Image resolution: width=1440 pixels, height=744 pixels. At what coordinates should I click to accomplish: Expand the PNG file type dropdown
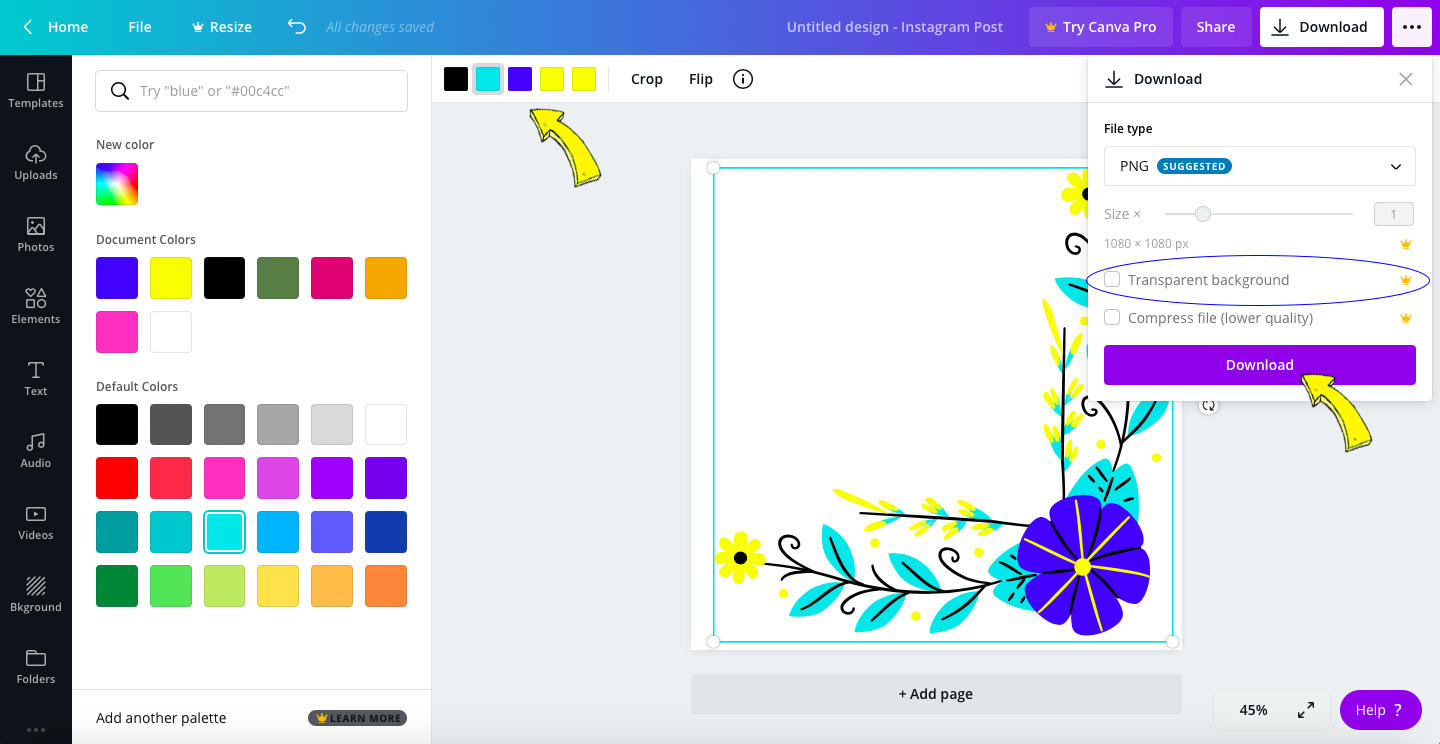tap(1260, 166)
